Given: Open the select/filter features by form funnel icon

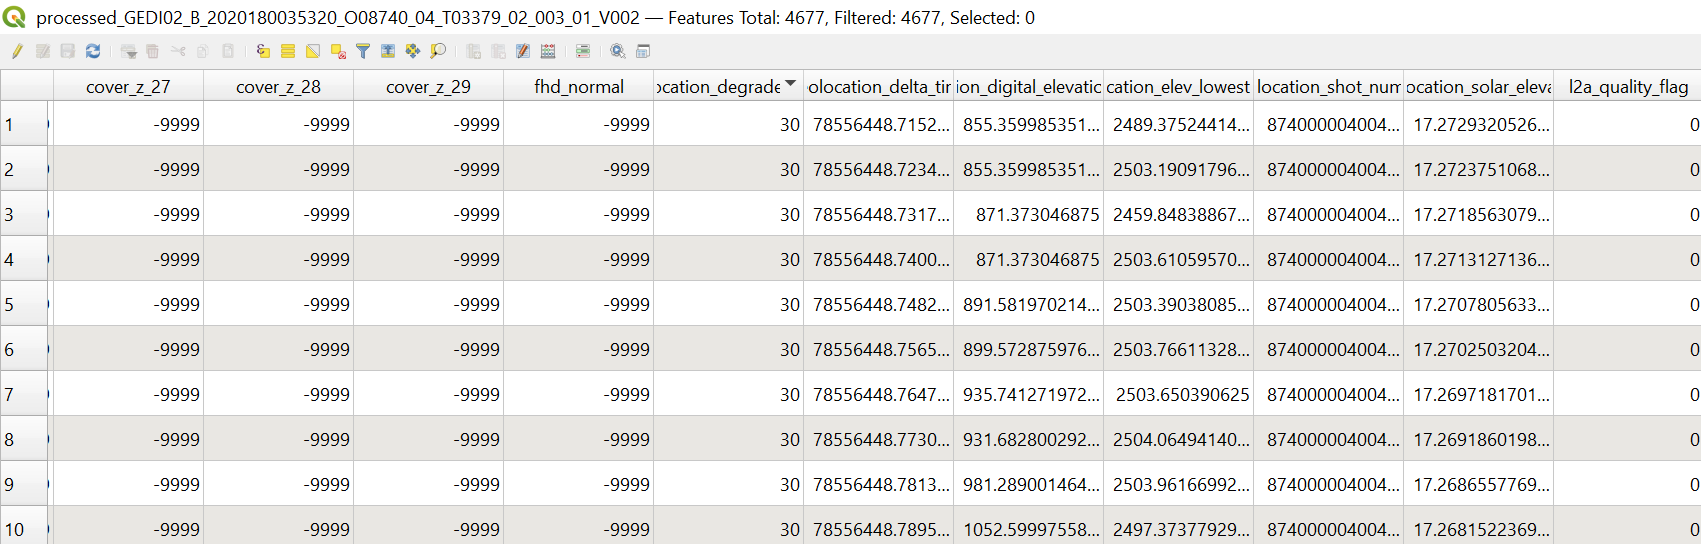Looking at the screenshot, I should [363, 51].
